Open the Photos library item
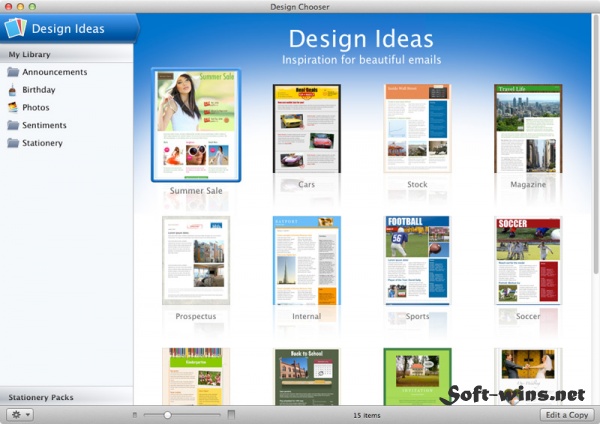Image resolution: width=600 pixels, height=424 pixels. click(67, 107)
